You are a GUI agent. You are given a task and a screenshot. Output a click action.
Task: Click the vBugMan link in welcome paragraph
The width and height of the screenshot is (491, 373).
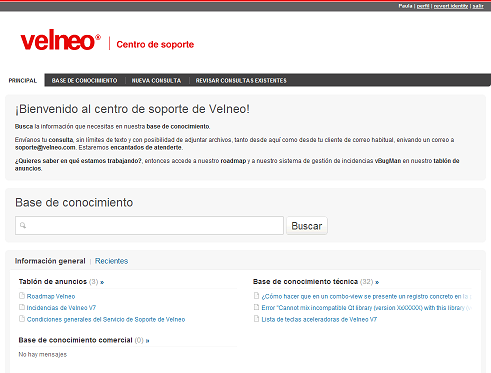coord(388,161)
